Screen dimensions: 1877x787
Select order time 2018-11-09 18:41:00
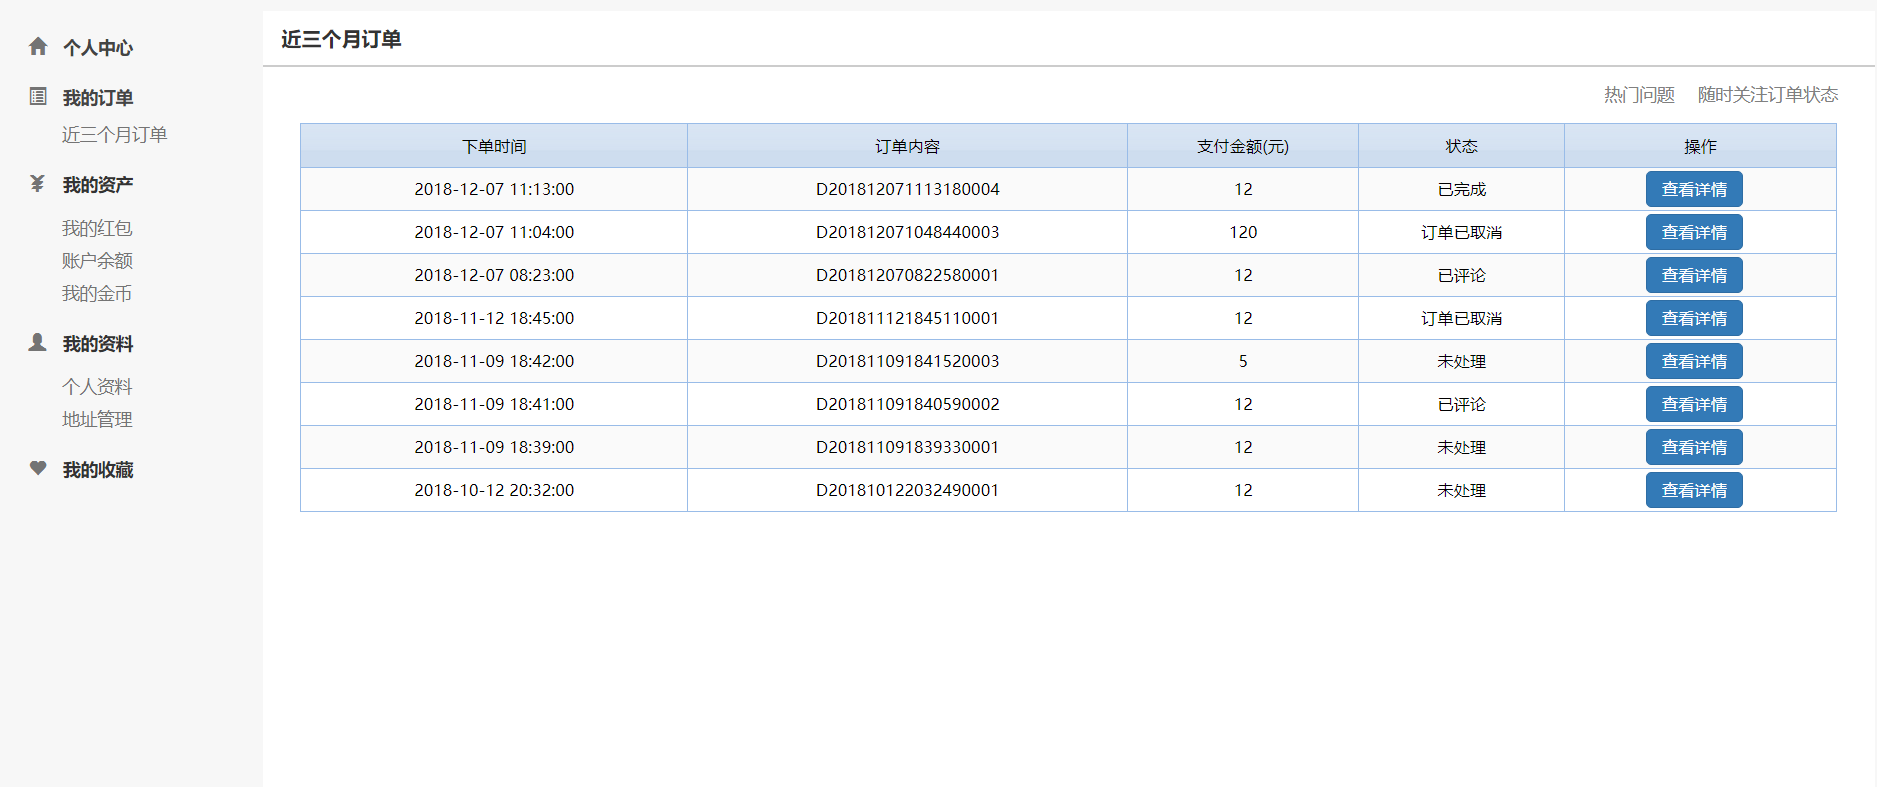click(x=494, y=404)
